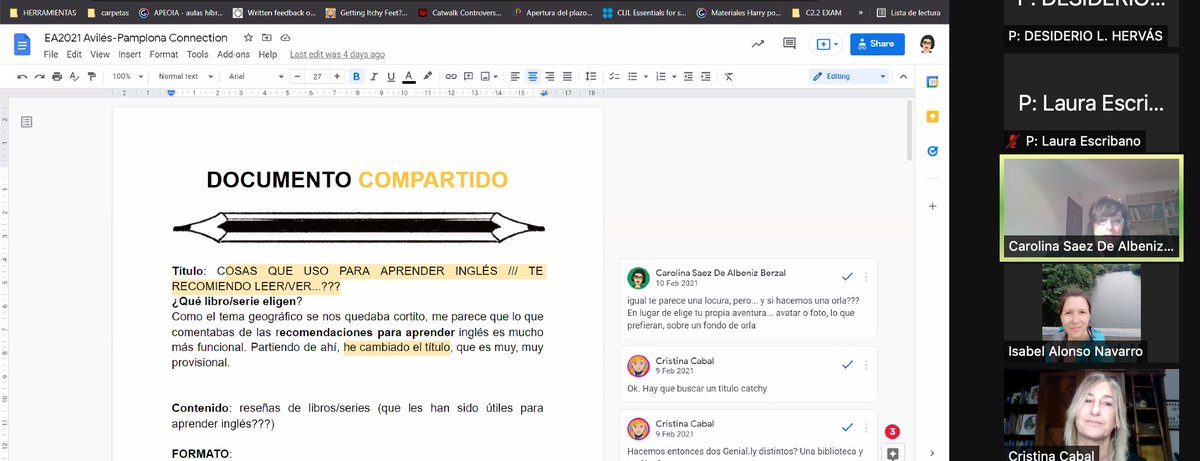Image resolution: width=1200 pixels, height=461 pixels.
Task: Toggle italic formatting
Action: [373, 76]
